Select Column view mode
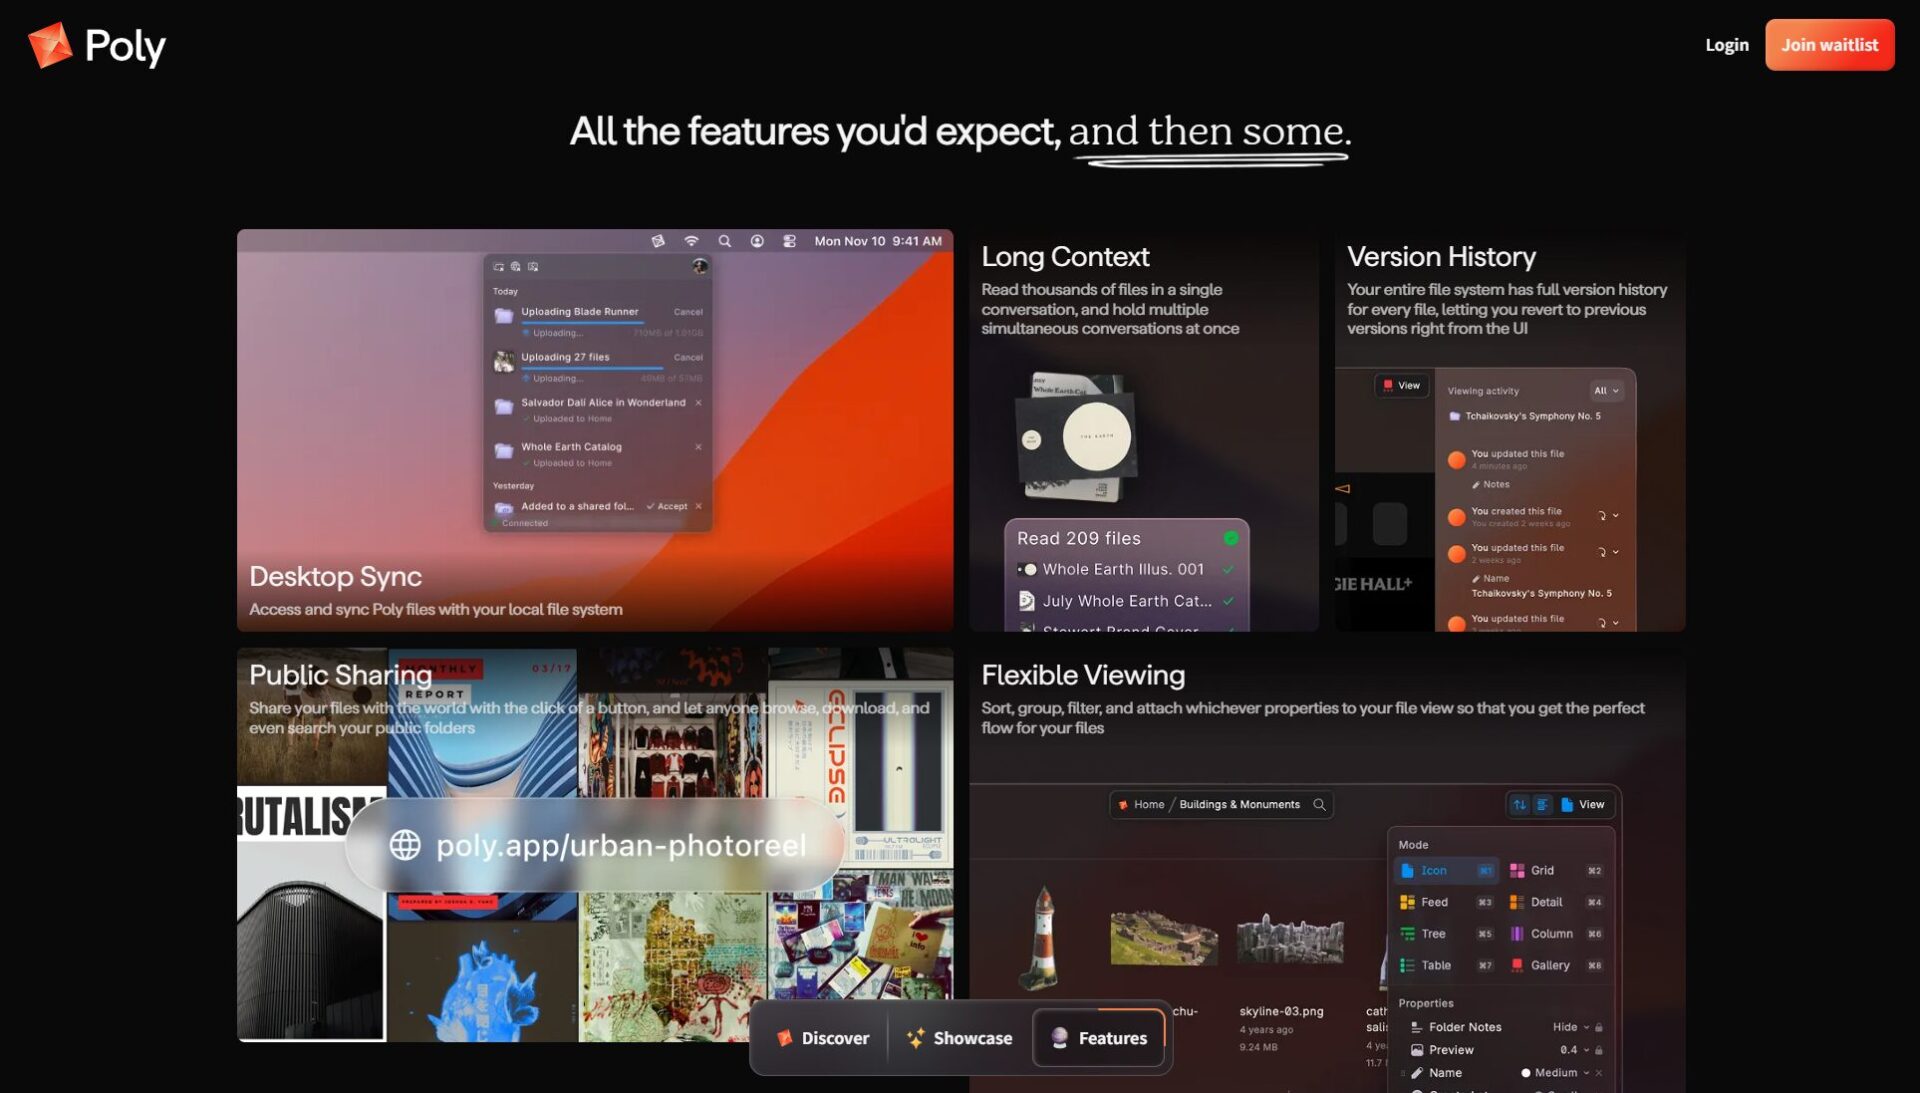 pos(1551,934)
